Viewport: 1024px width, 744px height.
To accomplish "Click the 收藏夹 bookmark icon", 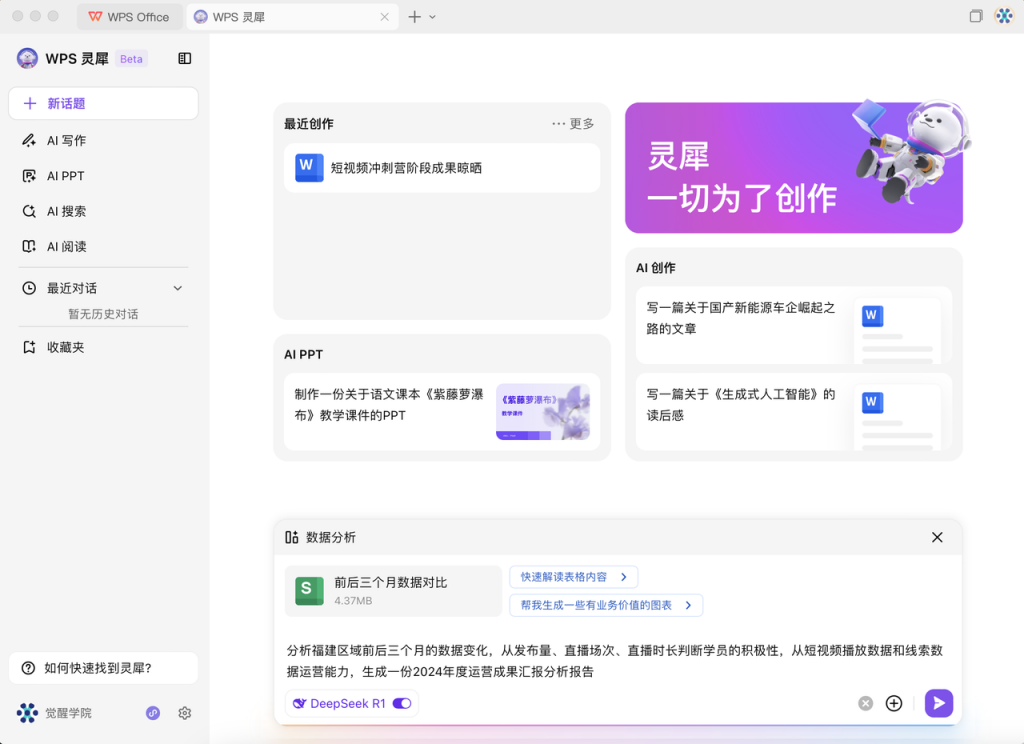I will pyautogui.click(x=29, y=347).
